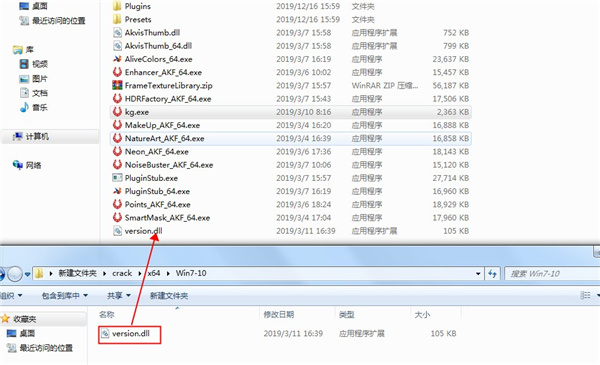Open the address bar history dropdown arrow
Viewport: 600px width, 365px height.
(x=478, y=274)
